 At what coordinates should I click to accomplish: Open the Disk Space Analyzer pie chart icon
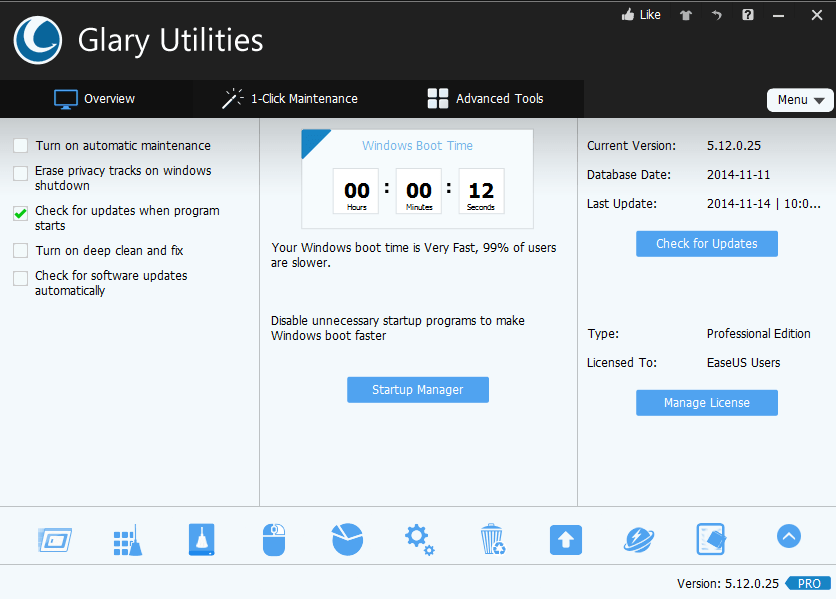(347, 540)
